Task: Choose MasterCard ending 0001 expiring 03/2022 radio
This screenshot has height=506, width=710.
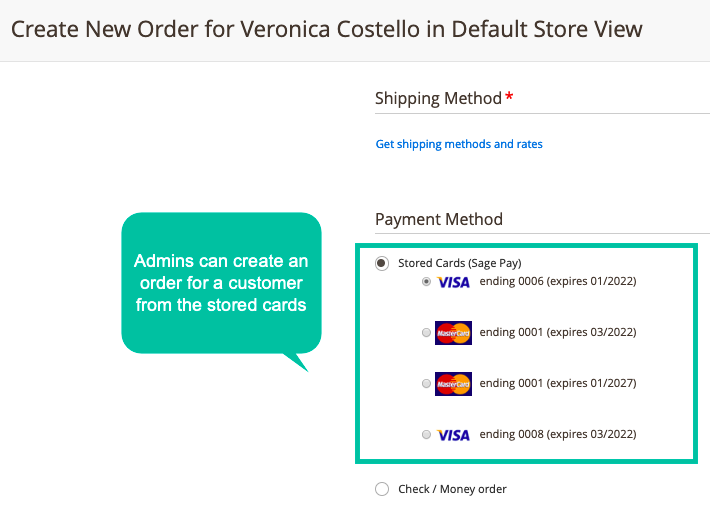Action: pos(426,333)
